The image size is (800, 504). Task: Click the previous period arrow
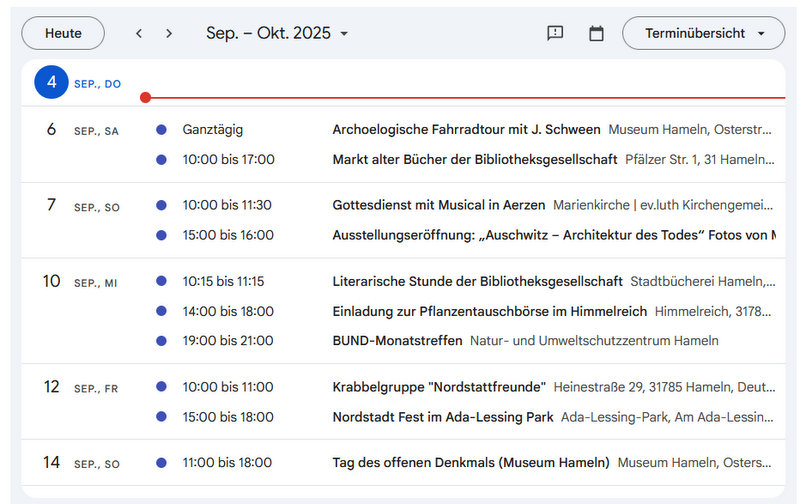tap(139, 33)
